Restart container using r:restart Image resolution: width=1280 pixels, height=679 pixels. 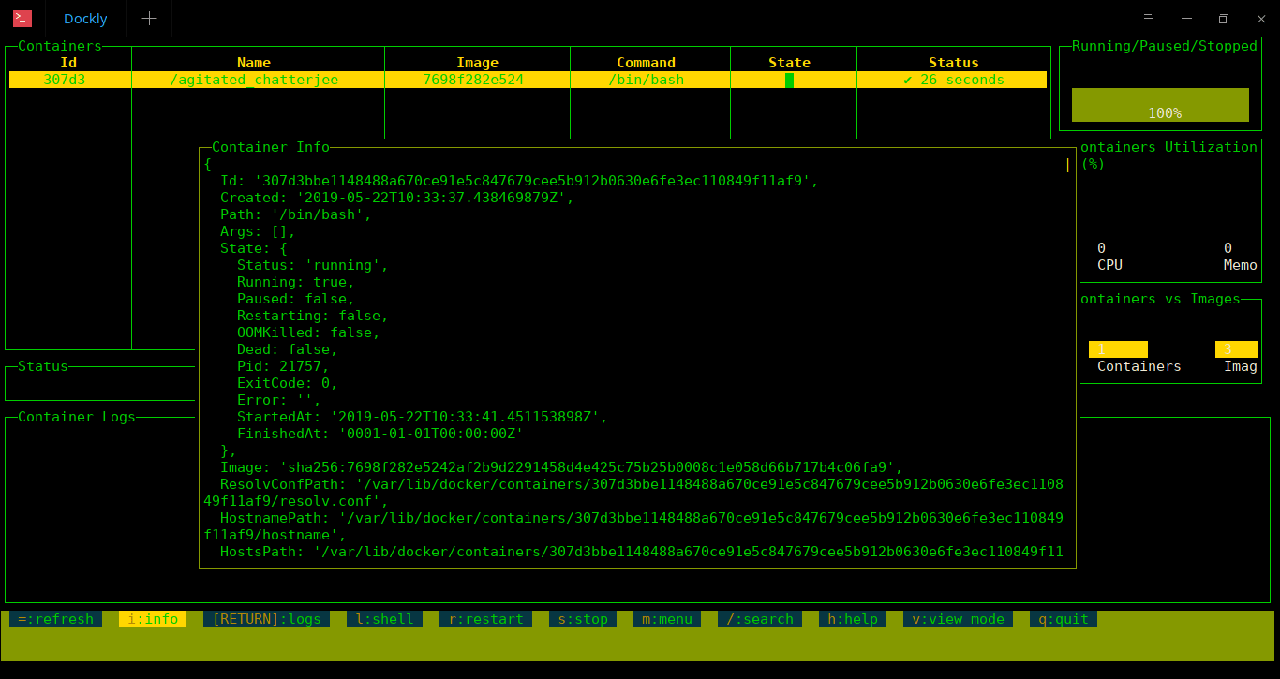[x=486, y=619]
